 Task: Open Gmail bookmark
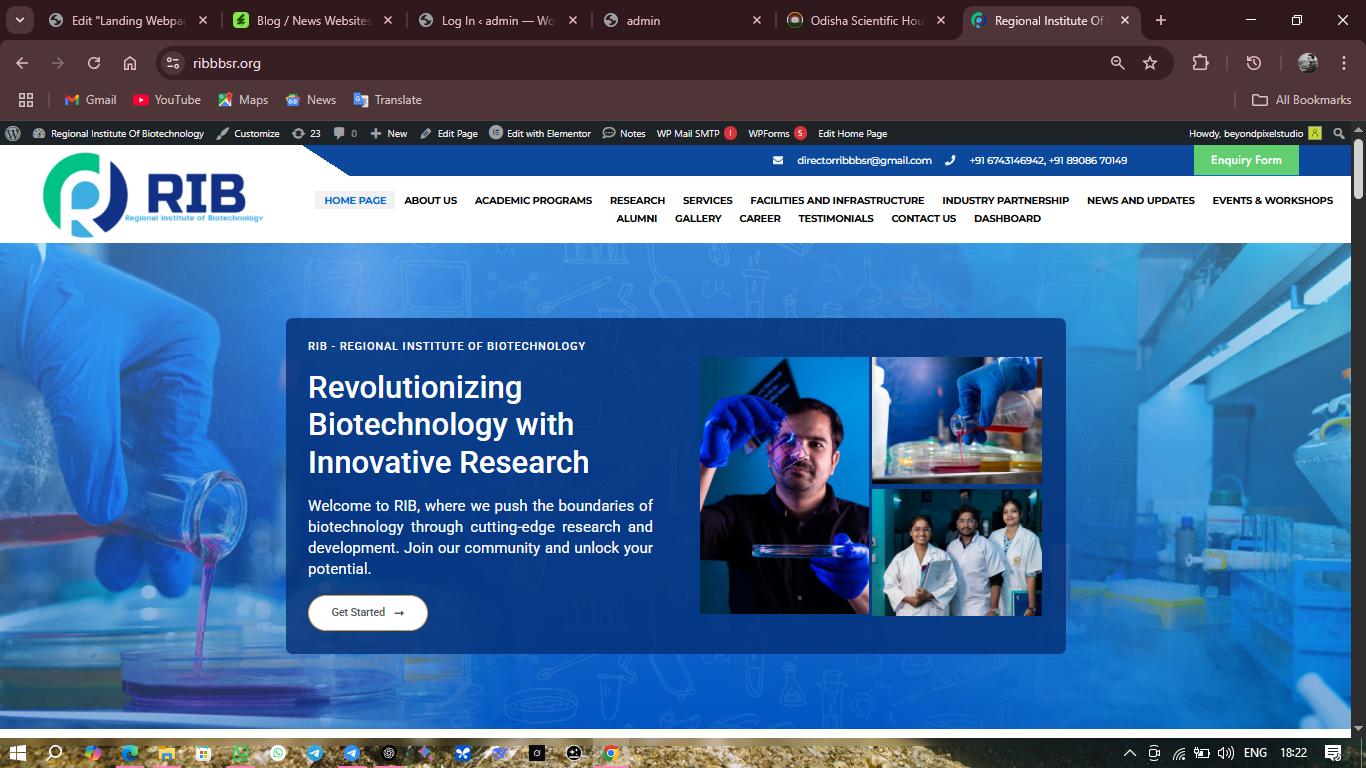pos(90,100)
